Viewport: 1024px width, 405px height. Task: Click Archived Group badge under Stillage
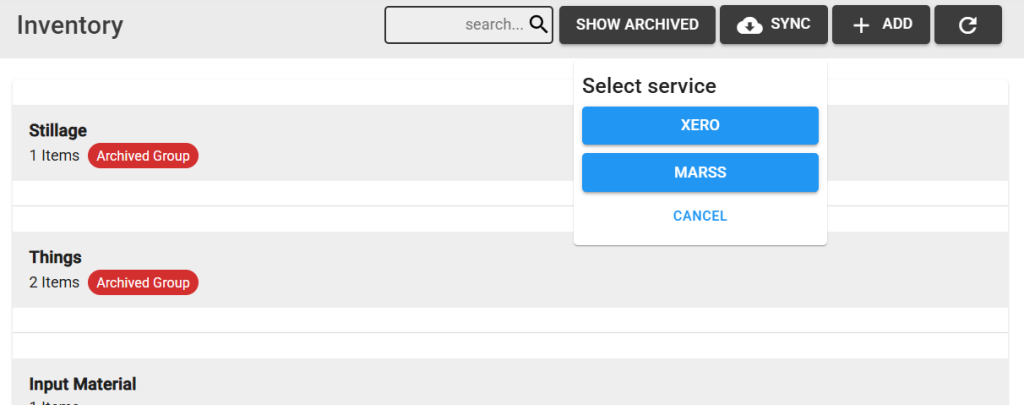click(x=143, y=156)
